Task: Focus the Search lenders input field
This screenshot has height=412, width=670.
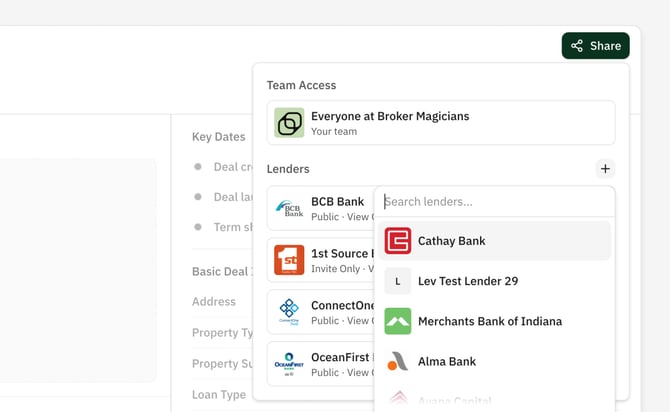Action: (x=494, y=202)
